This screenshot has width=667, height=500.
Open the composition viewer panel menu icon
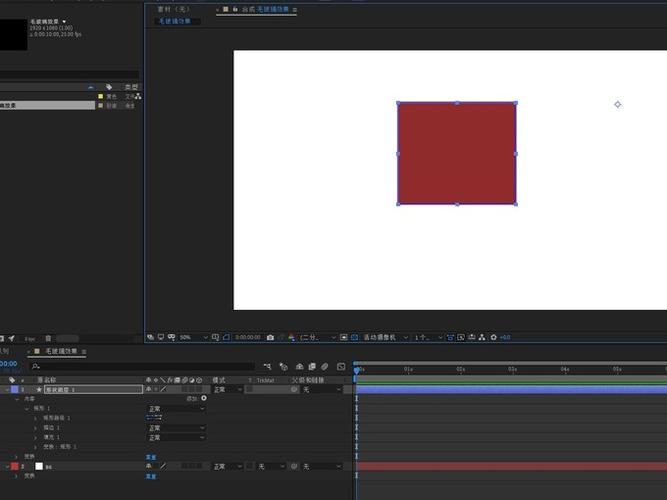295,9
